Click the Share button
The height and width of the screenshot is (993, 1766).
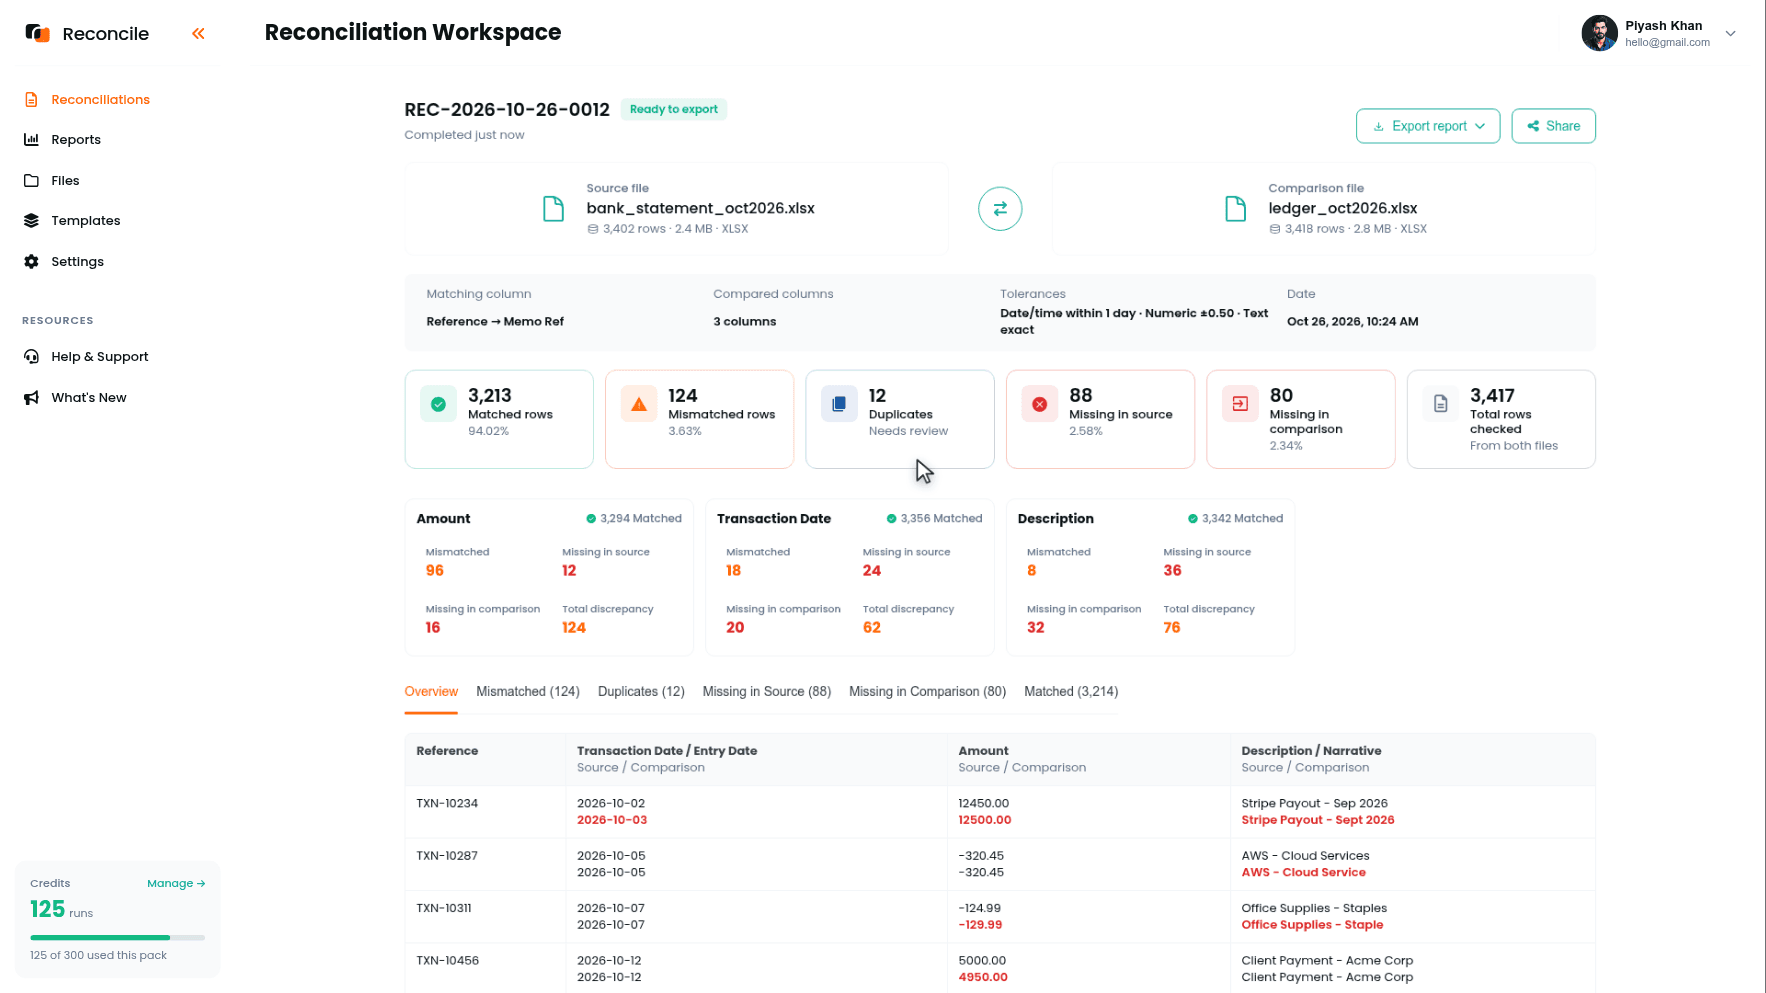1553,126
